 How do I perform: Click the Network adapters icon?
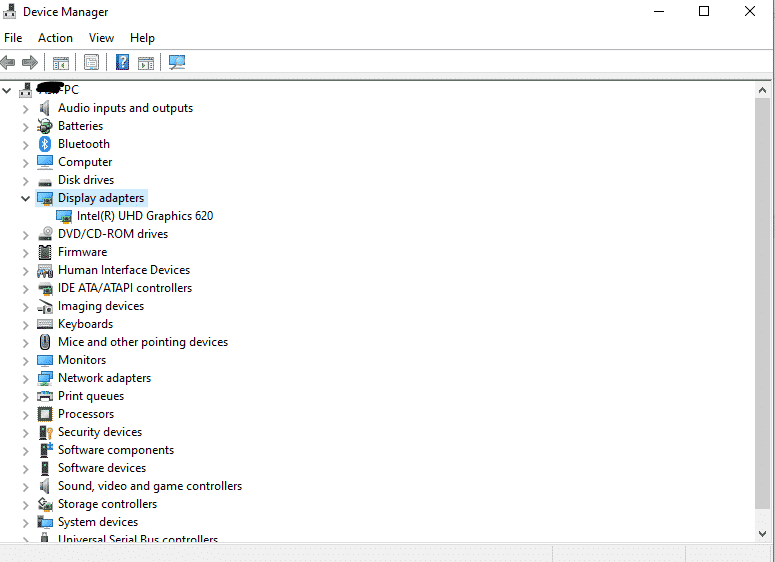(45, 379)
